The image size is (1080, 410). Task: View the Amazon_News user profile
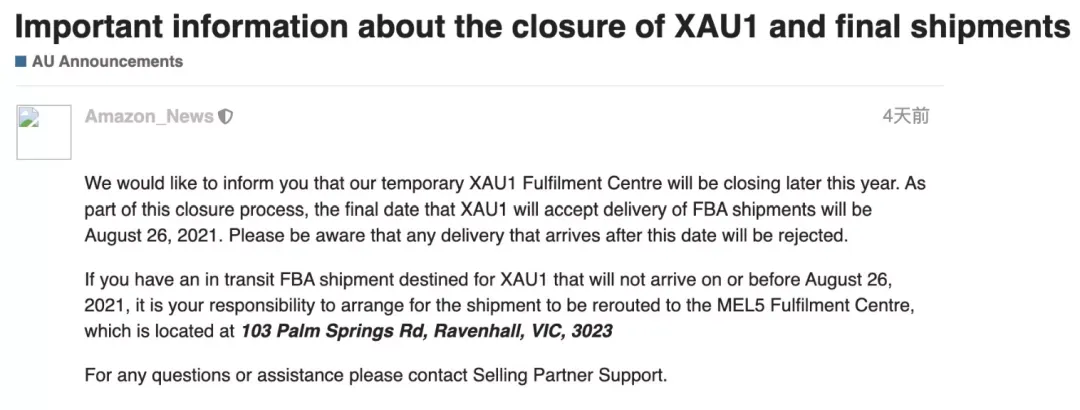pos(149,117)
